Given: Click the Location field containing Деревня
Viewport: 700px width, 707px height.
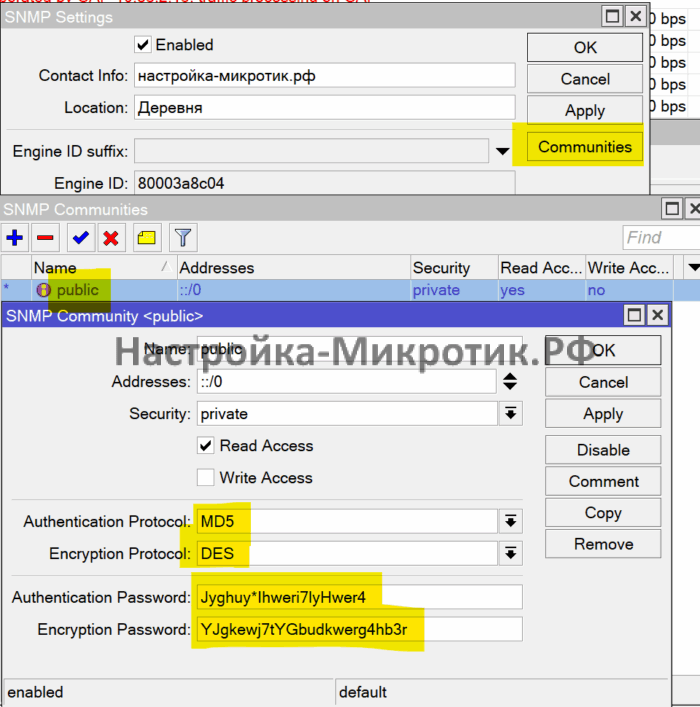Looking at the screenshot, I should (x=324, y=107).
